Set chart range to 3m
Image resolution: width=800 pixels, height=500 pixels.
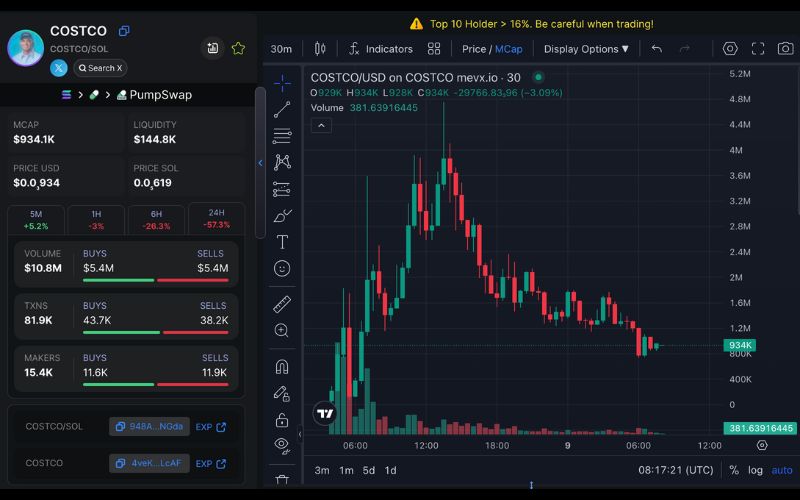321,470
